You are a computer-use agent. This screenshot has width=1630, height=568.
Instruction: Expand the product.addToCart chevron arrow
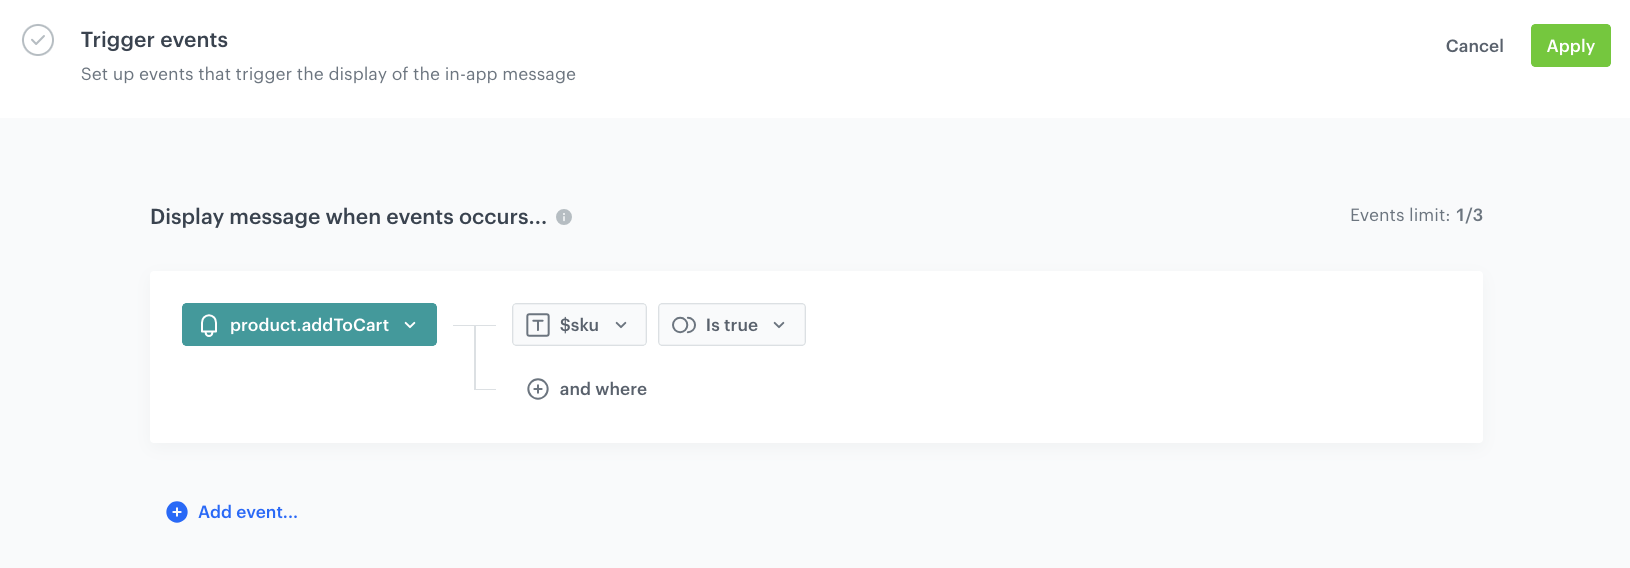(410, 325)
